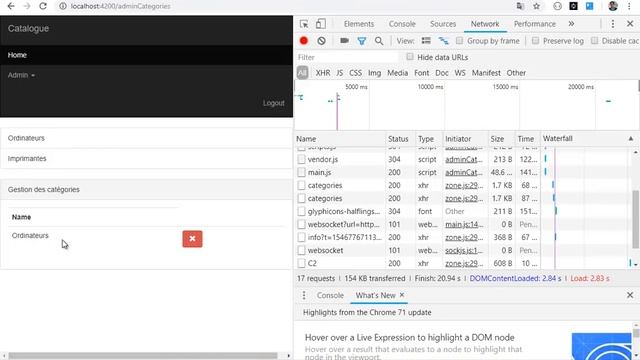Open the user profile avatar
The width and height of the screenshot is (640, 360).
(x=613, y=6)
